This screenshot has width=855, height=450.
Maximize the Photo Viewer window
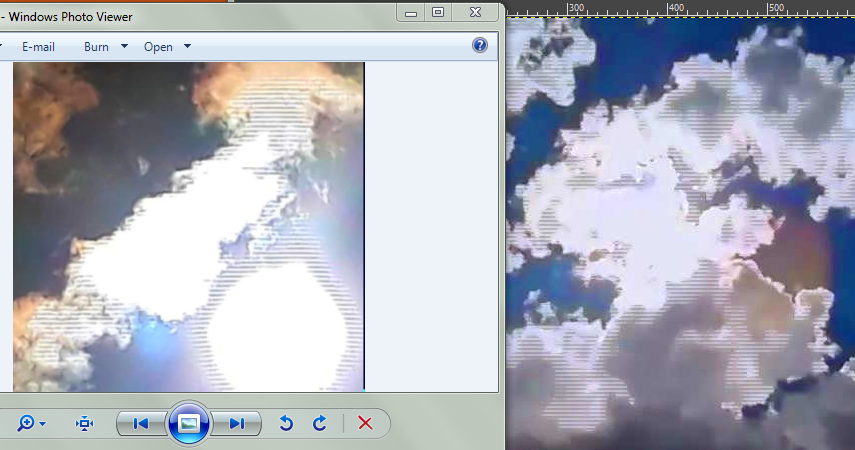(438, 12)
